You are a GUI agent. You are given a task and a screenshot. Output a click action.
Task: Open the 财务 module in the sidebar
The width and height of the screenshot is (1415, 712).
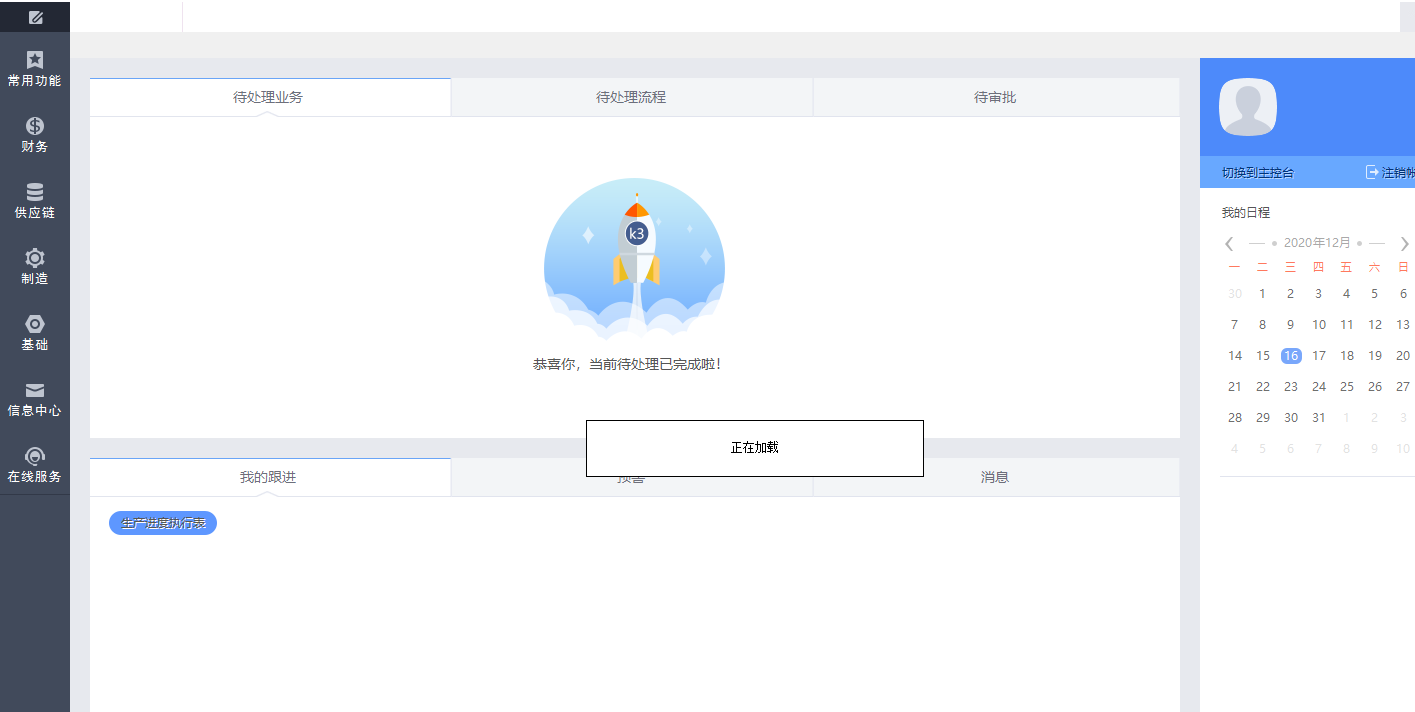pos(35,133)
